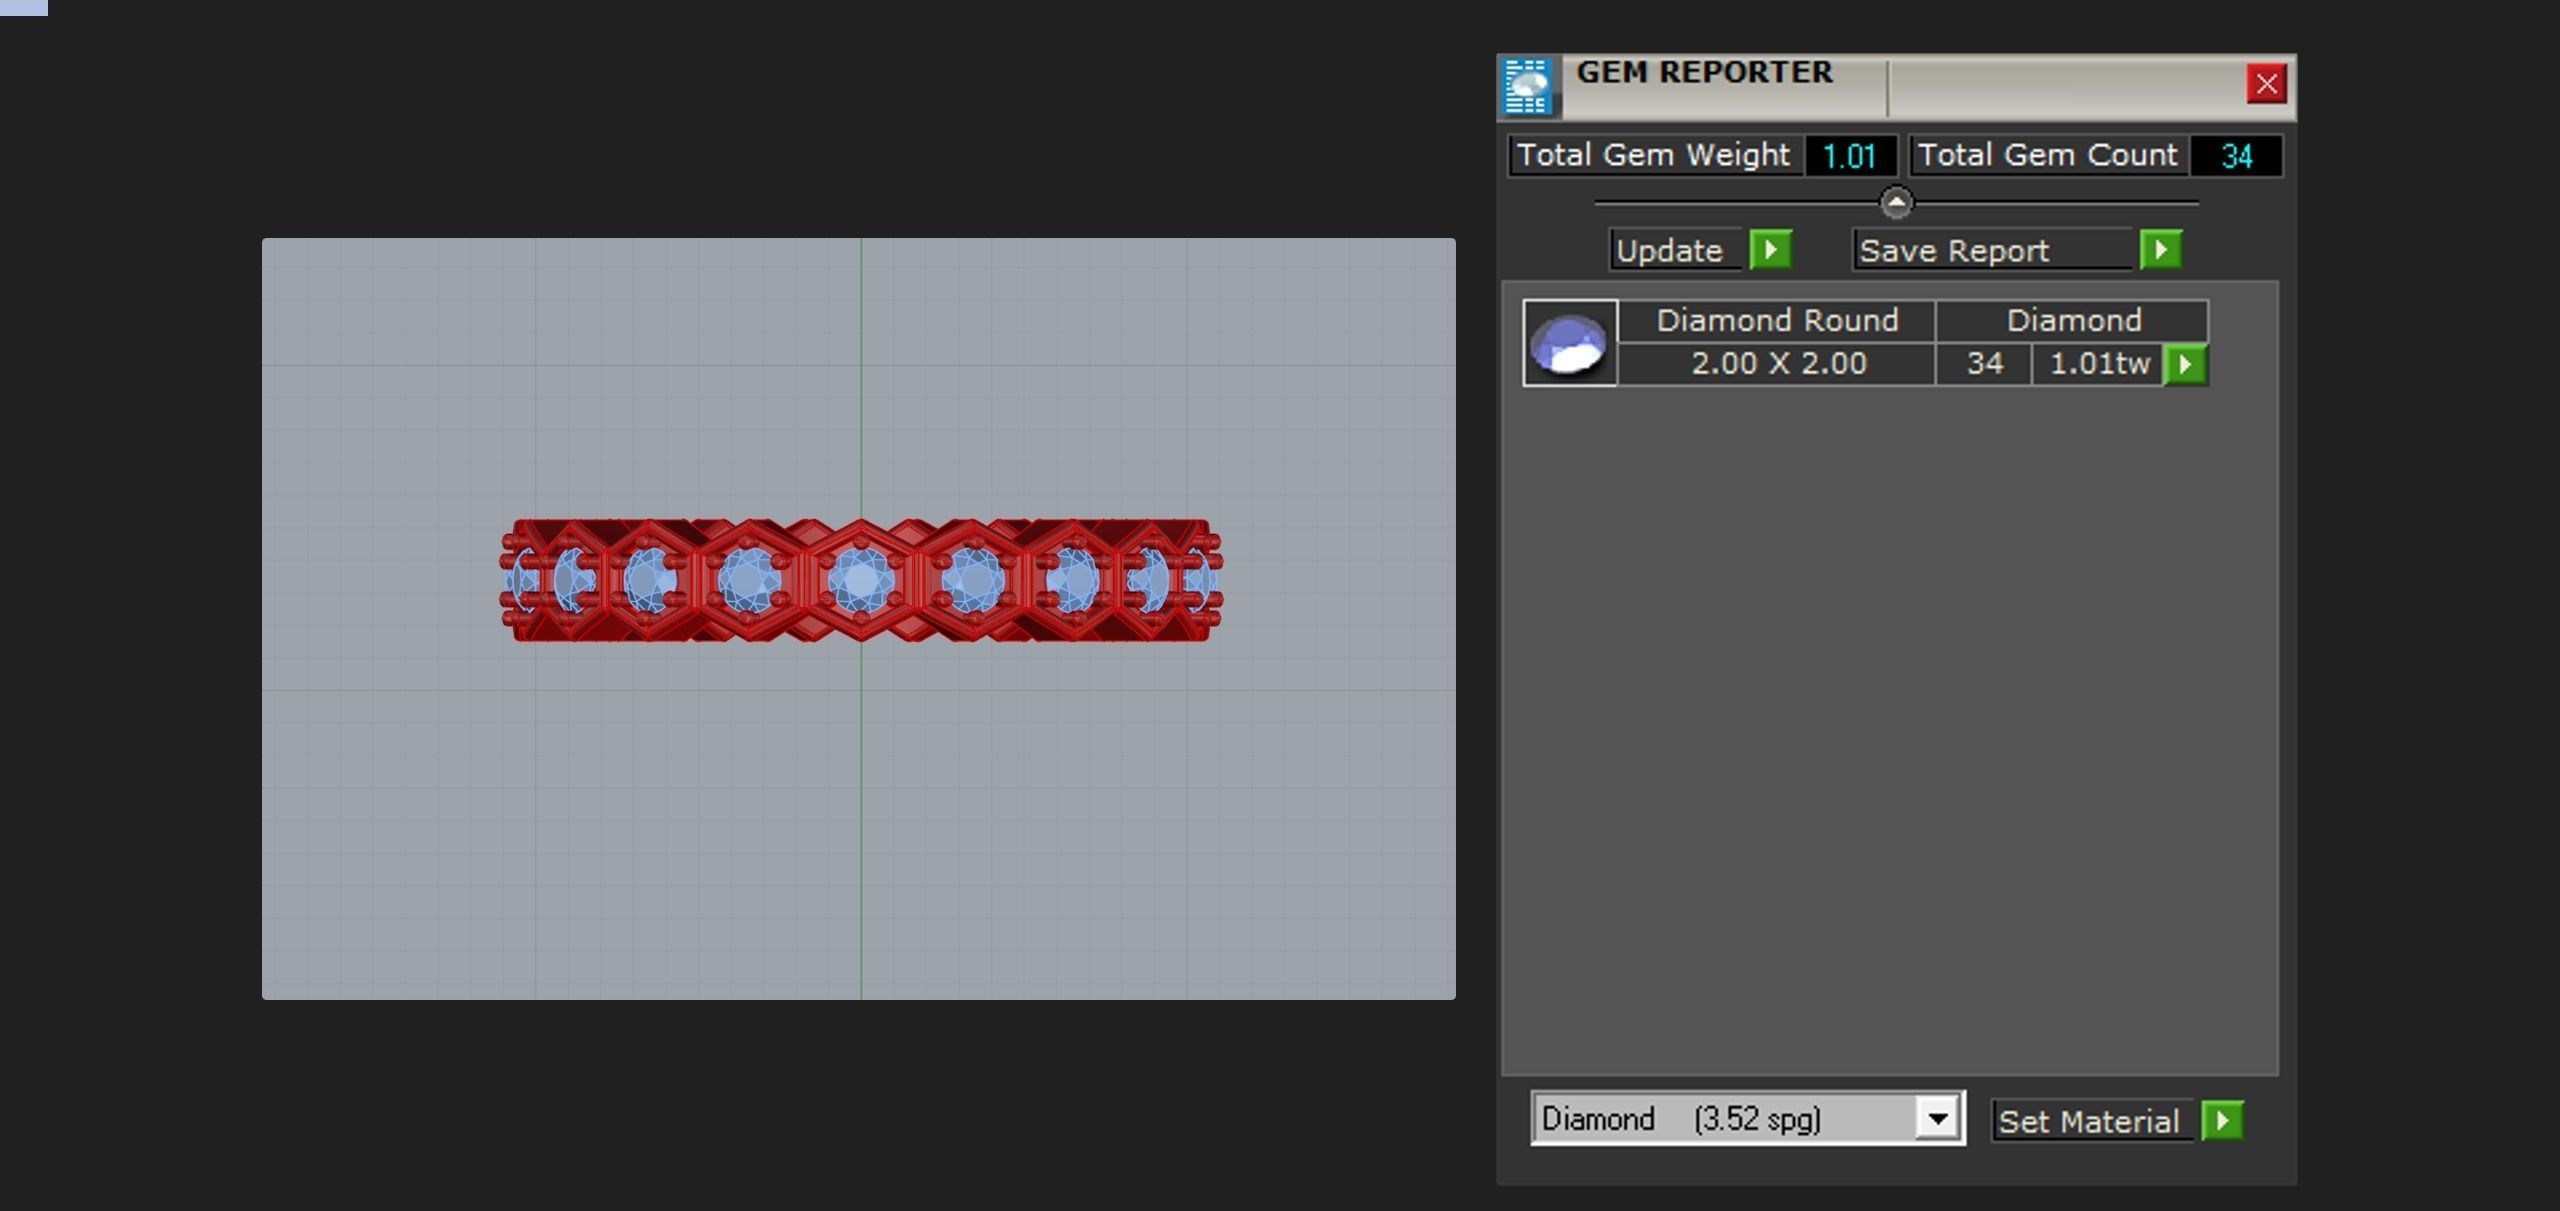Select the 2.00 X 2.00 size cell
The width and height of the screenshot is (2560, 1211).
(x=1777, y=364)
